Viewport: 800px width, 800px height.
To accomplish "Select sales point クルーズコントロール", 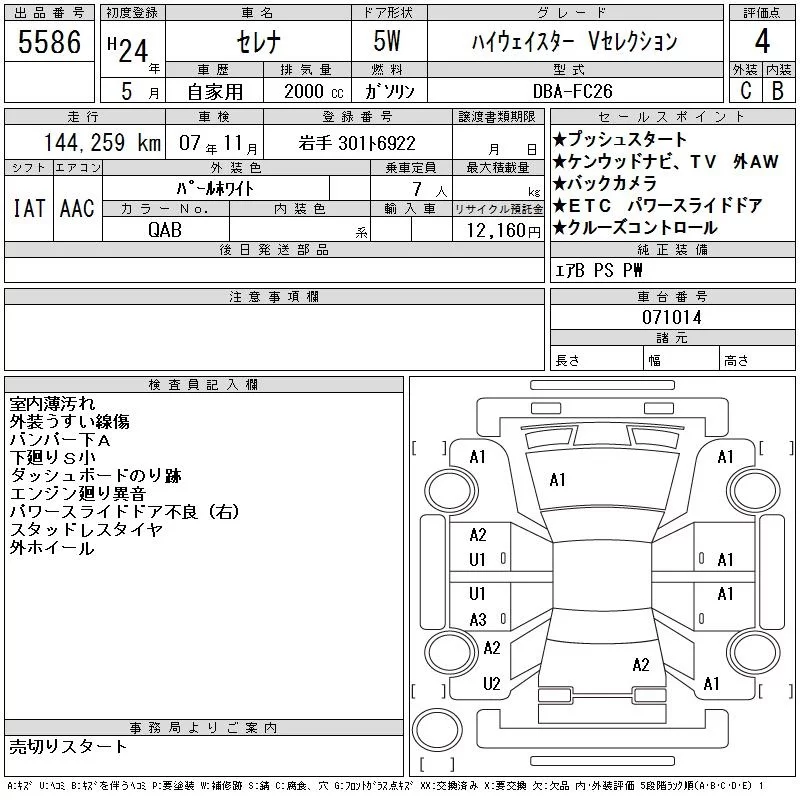I will click(x=635, y=227).
